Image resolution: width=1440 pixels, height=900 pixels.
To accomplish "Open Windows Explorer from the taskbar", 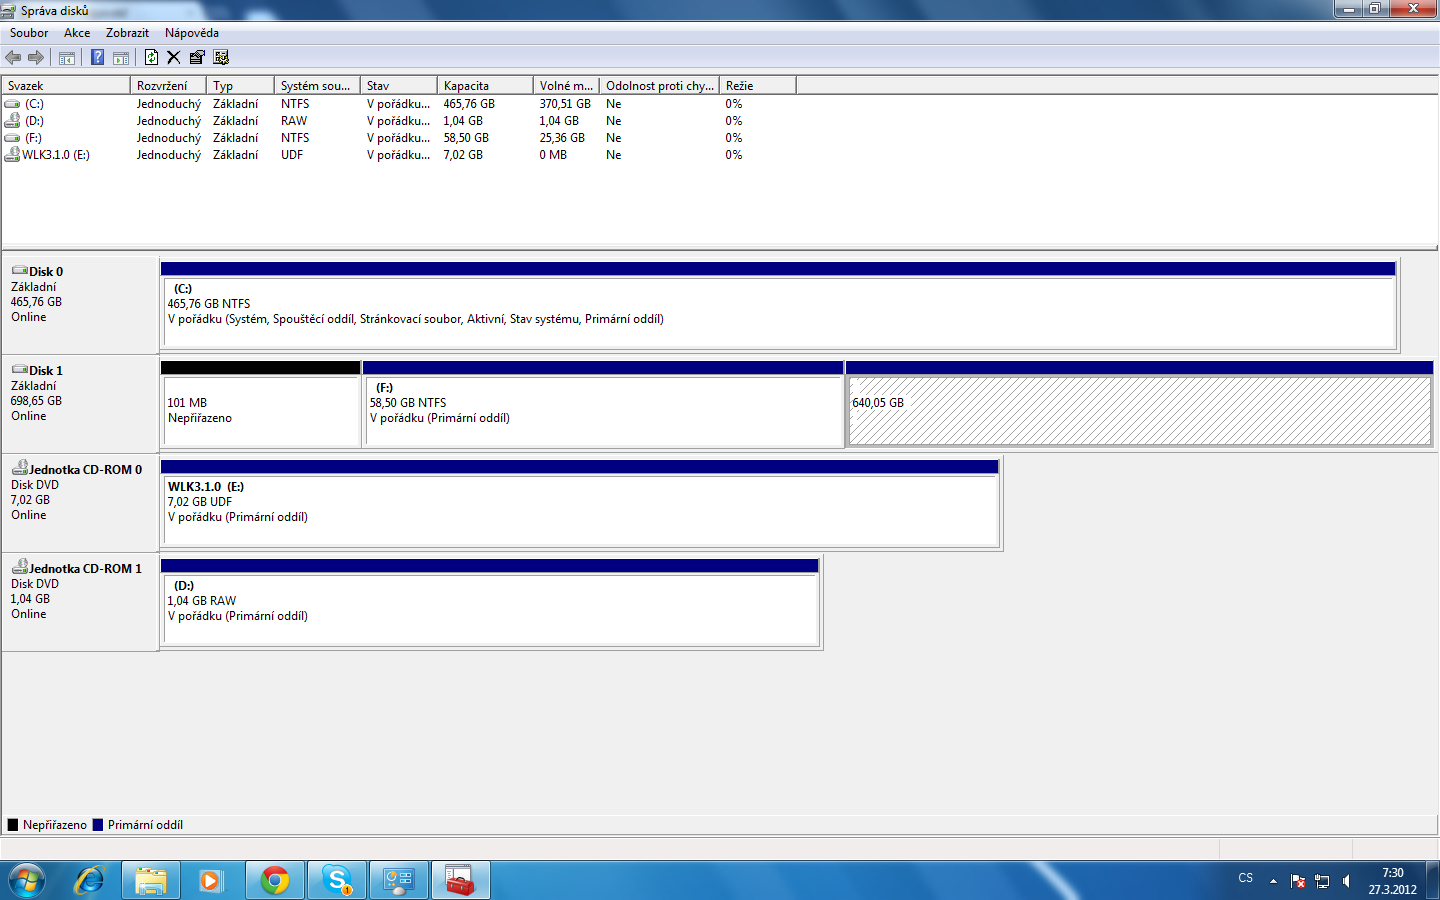I will coord(151,880).
